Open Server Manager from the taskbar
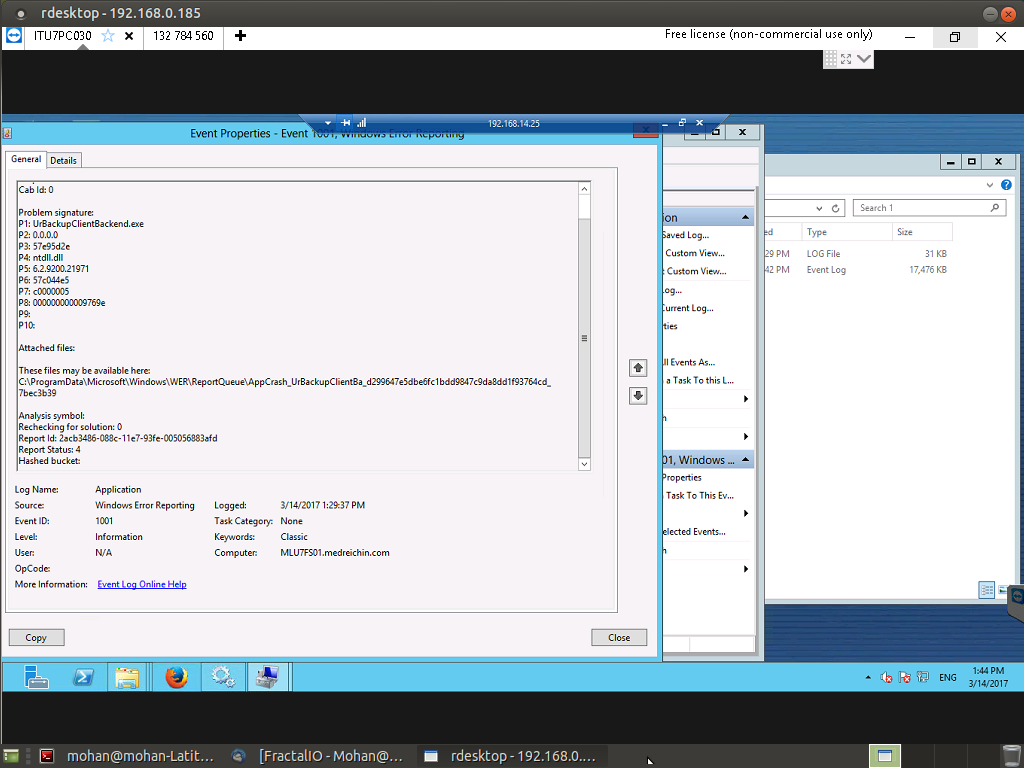The image size is (1024, 768). pyautogui.click(x=36, y=677)
